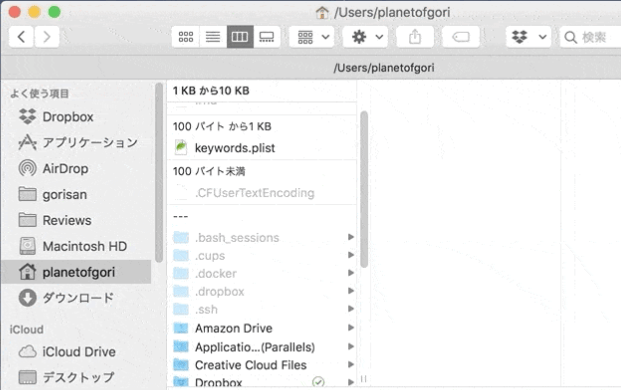The image size is (621, 390).
Task: Select the .bash_sessions folder
Action: coord(261,238)
